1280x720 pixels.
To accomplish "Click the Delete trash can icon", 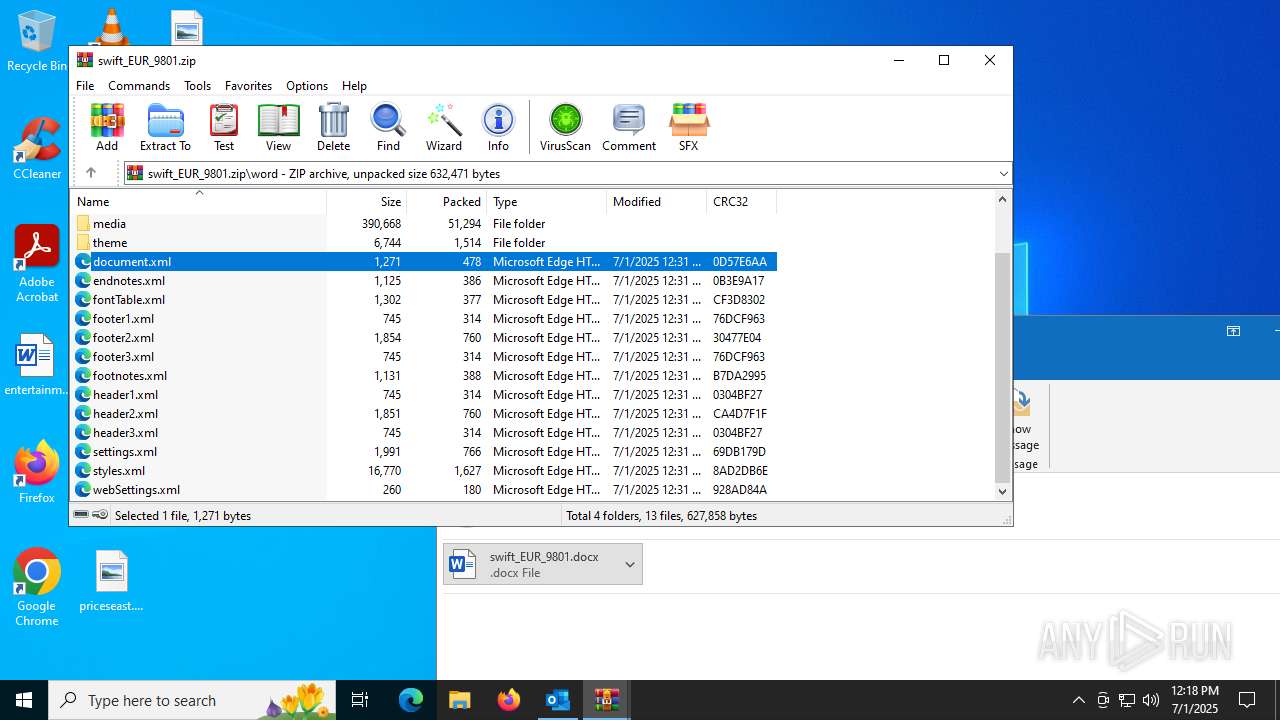I will click(333, 127).
